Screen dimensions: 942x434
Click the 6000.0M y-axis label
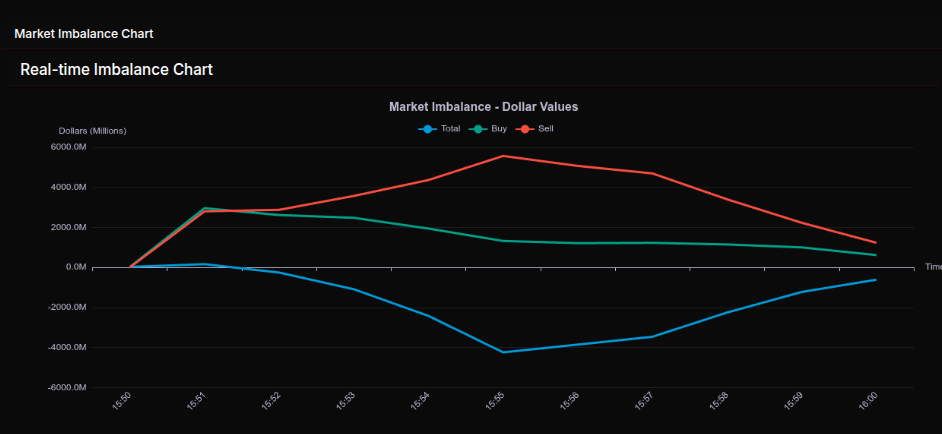[x=68, y=147]
